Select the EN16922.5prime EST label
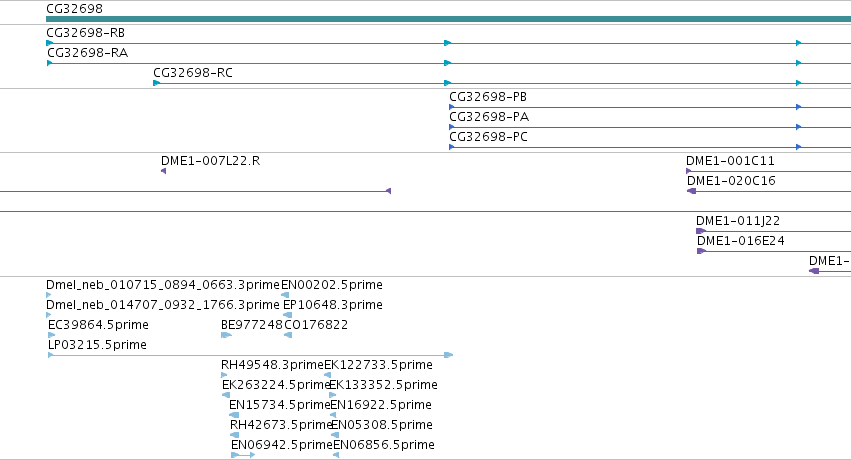This screenshot has width=851, height=460. click(381, 405)
